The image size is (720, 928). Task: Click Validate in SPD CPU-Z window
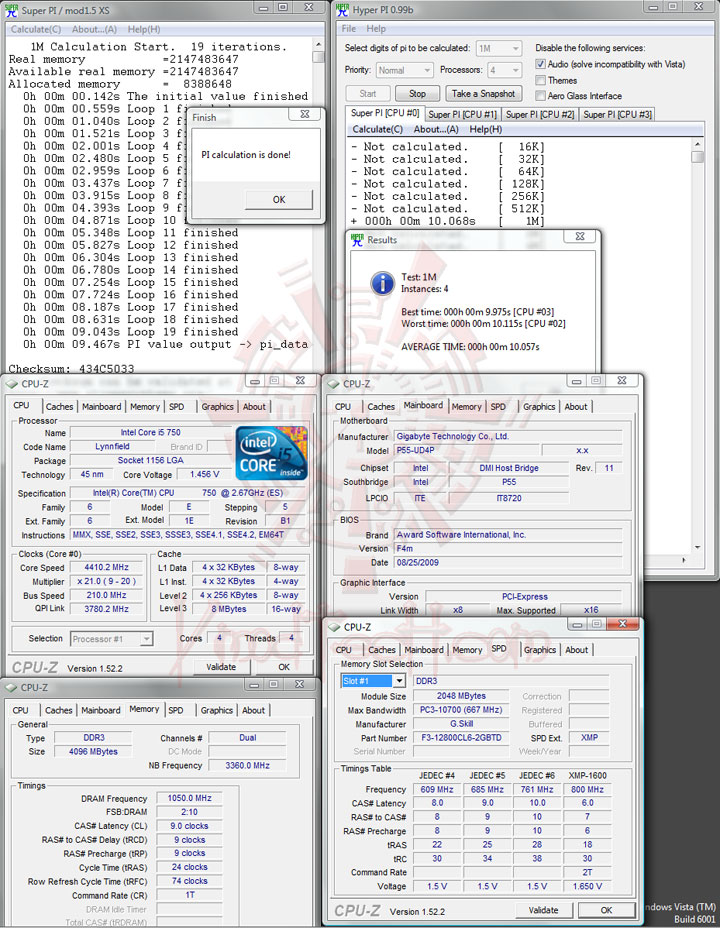click(543, 910)
